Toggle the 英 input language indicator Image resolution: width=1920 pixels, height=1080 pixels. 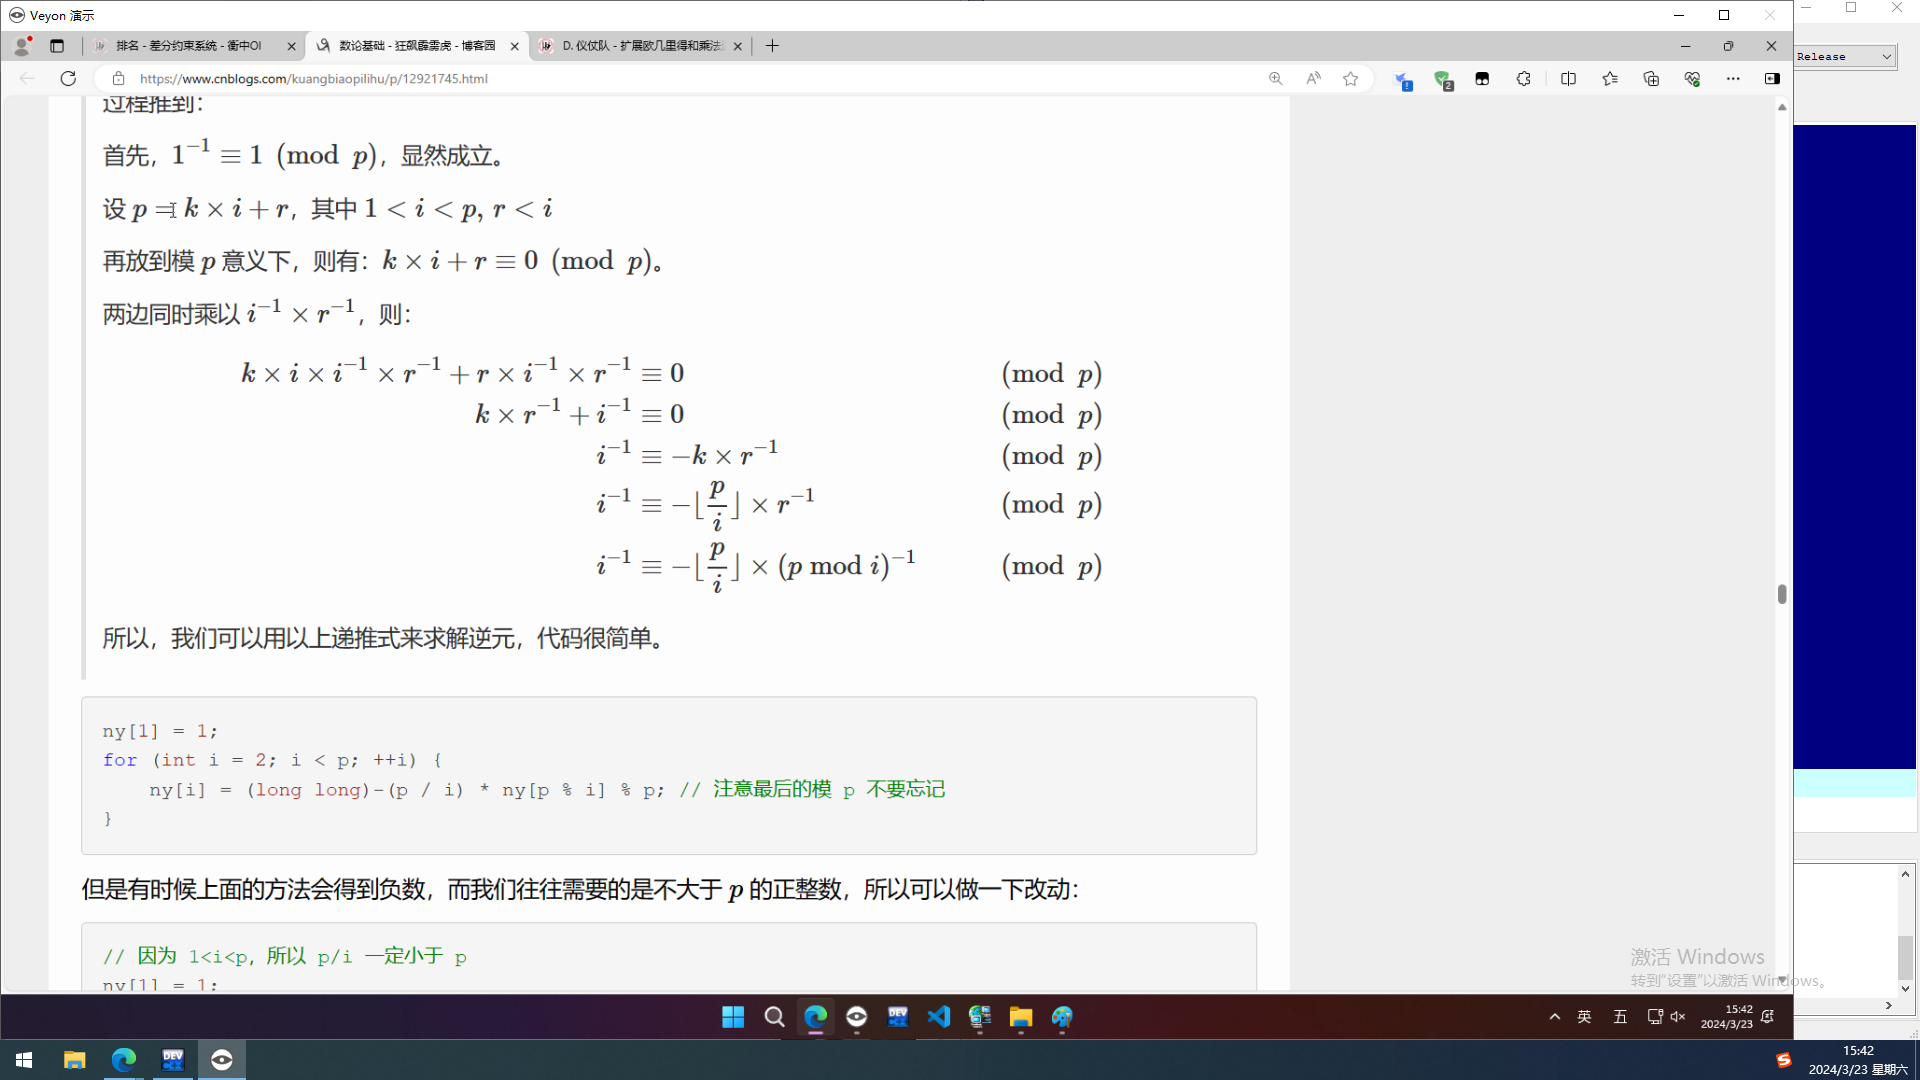(1584, 1017)
